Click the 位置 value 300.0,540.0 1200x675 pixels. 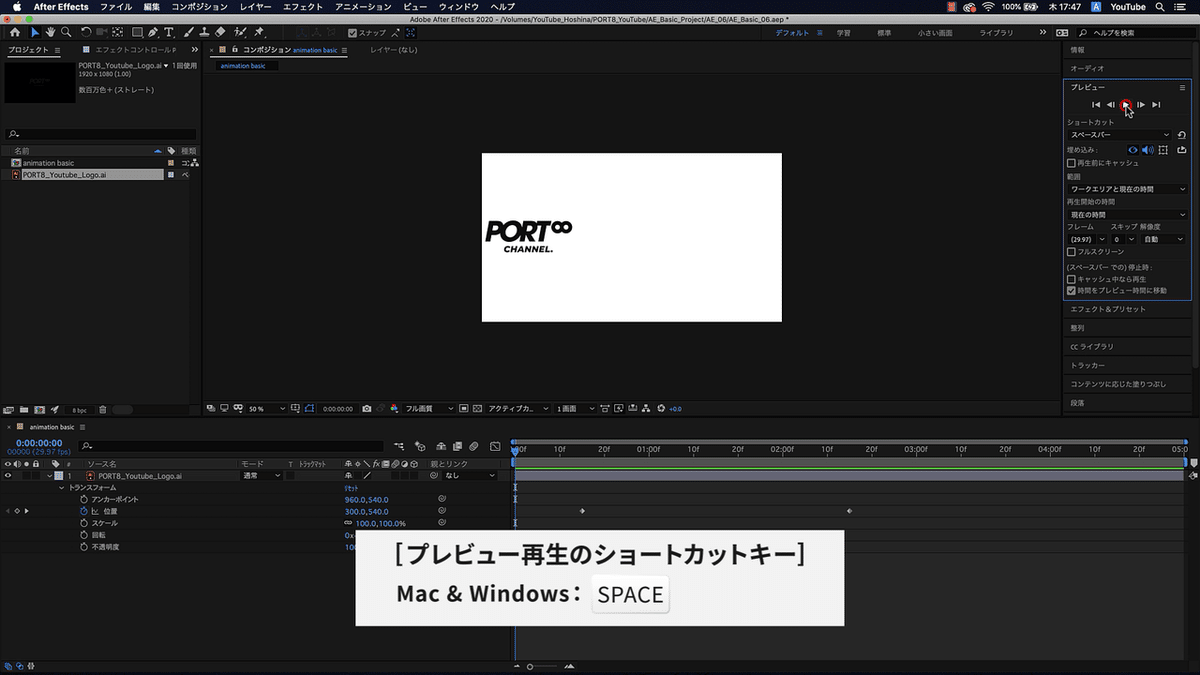click(x=366, y=511)
